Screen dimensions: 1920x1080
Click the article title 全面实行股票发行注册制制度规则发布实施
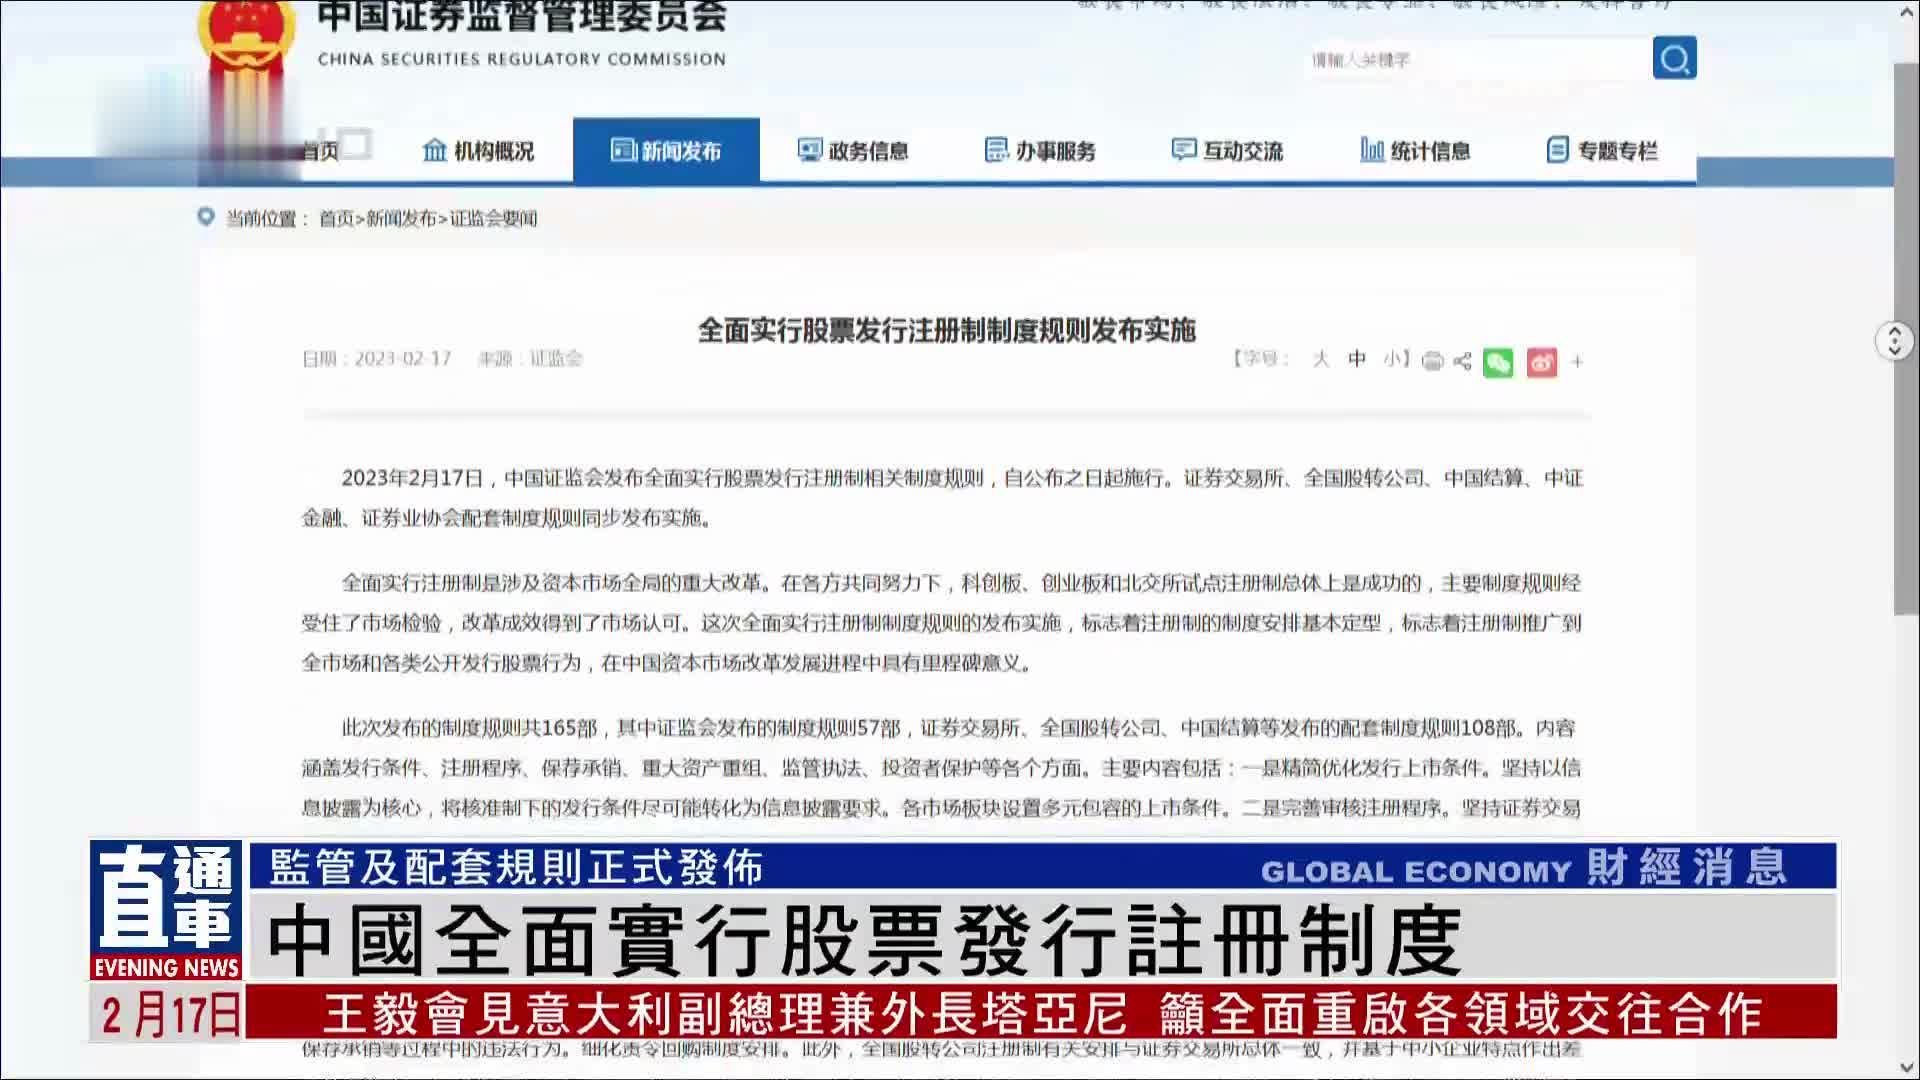pos(946,330)
